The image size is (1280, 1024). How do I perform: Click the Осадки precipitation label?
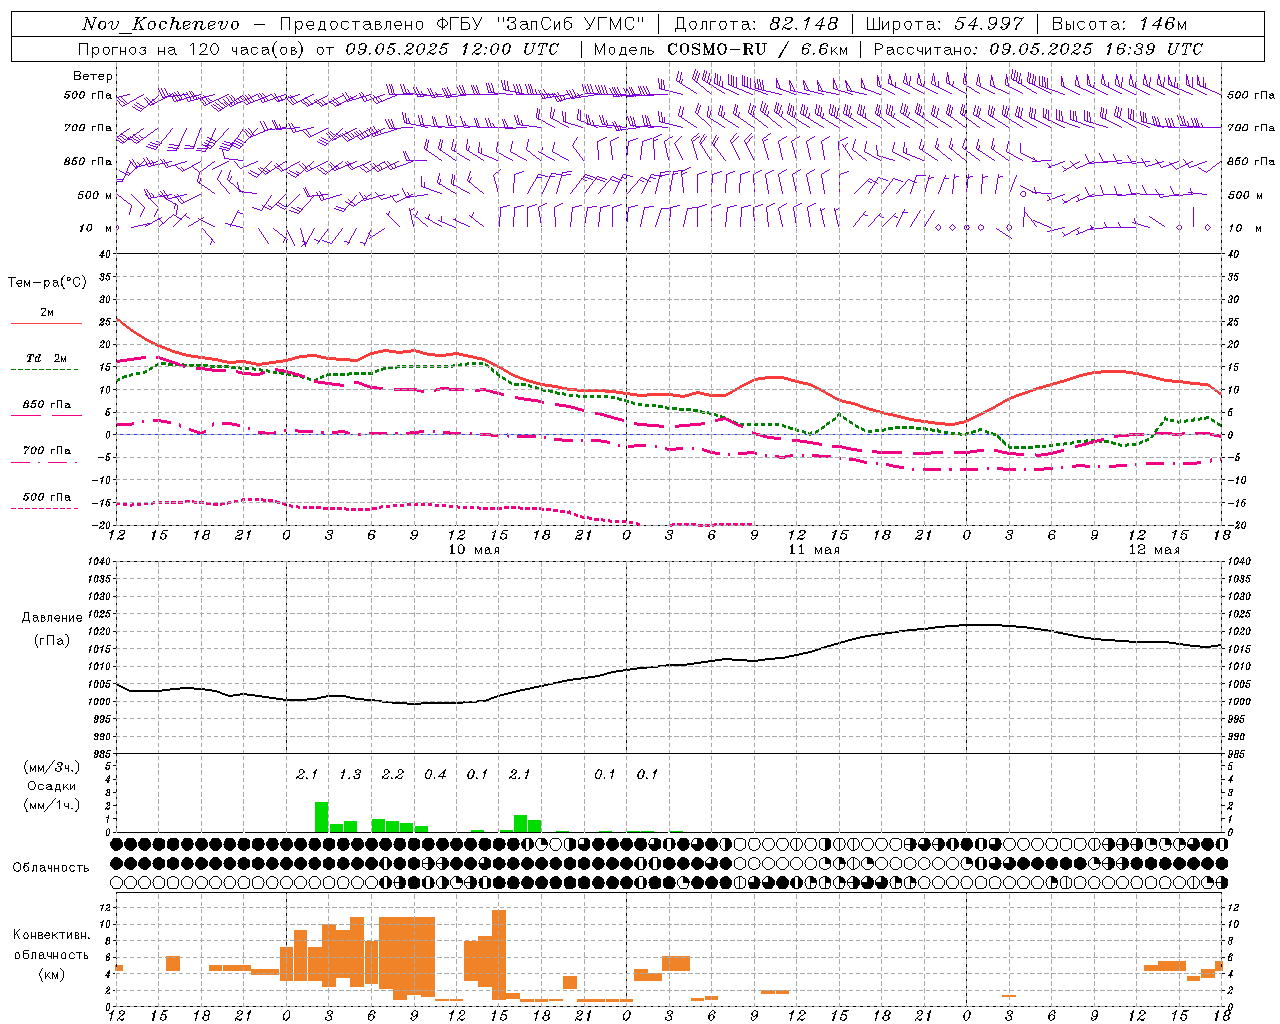(52, 786)
